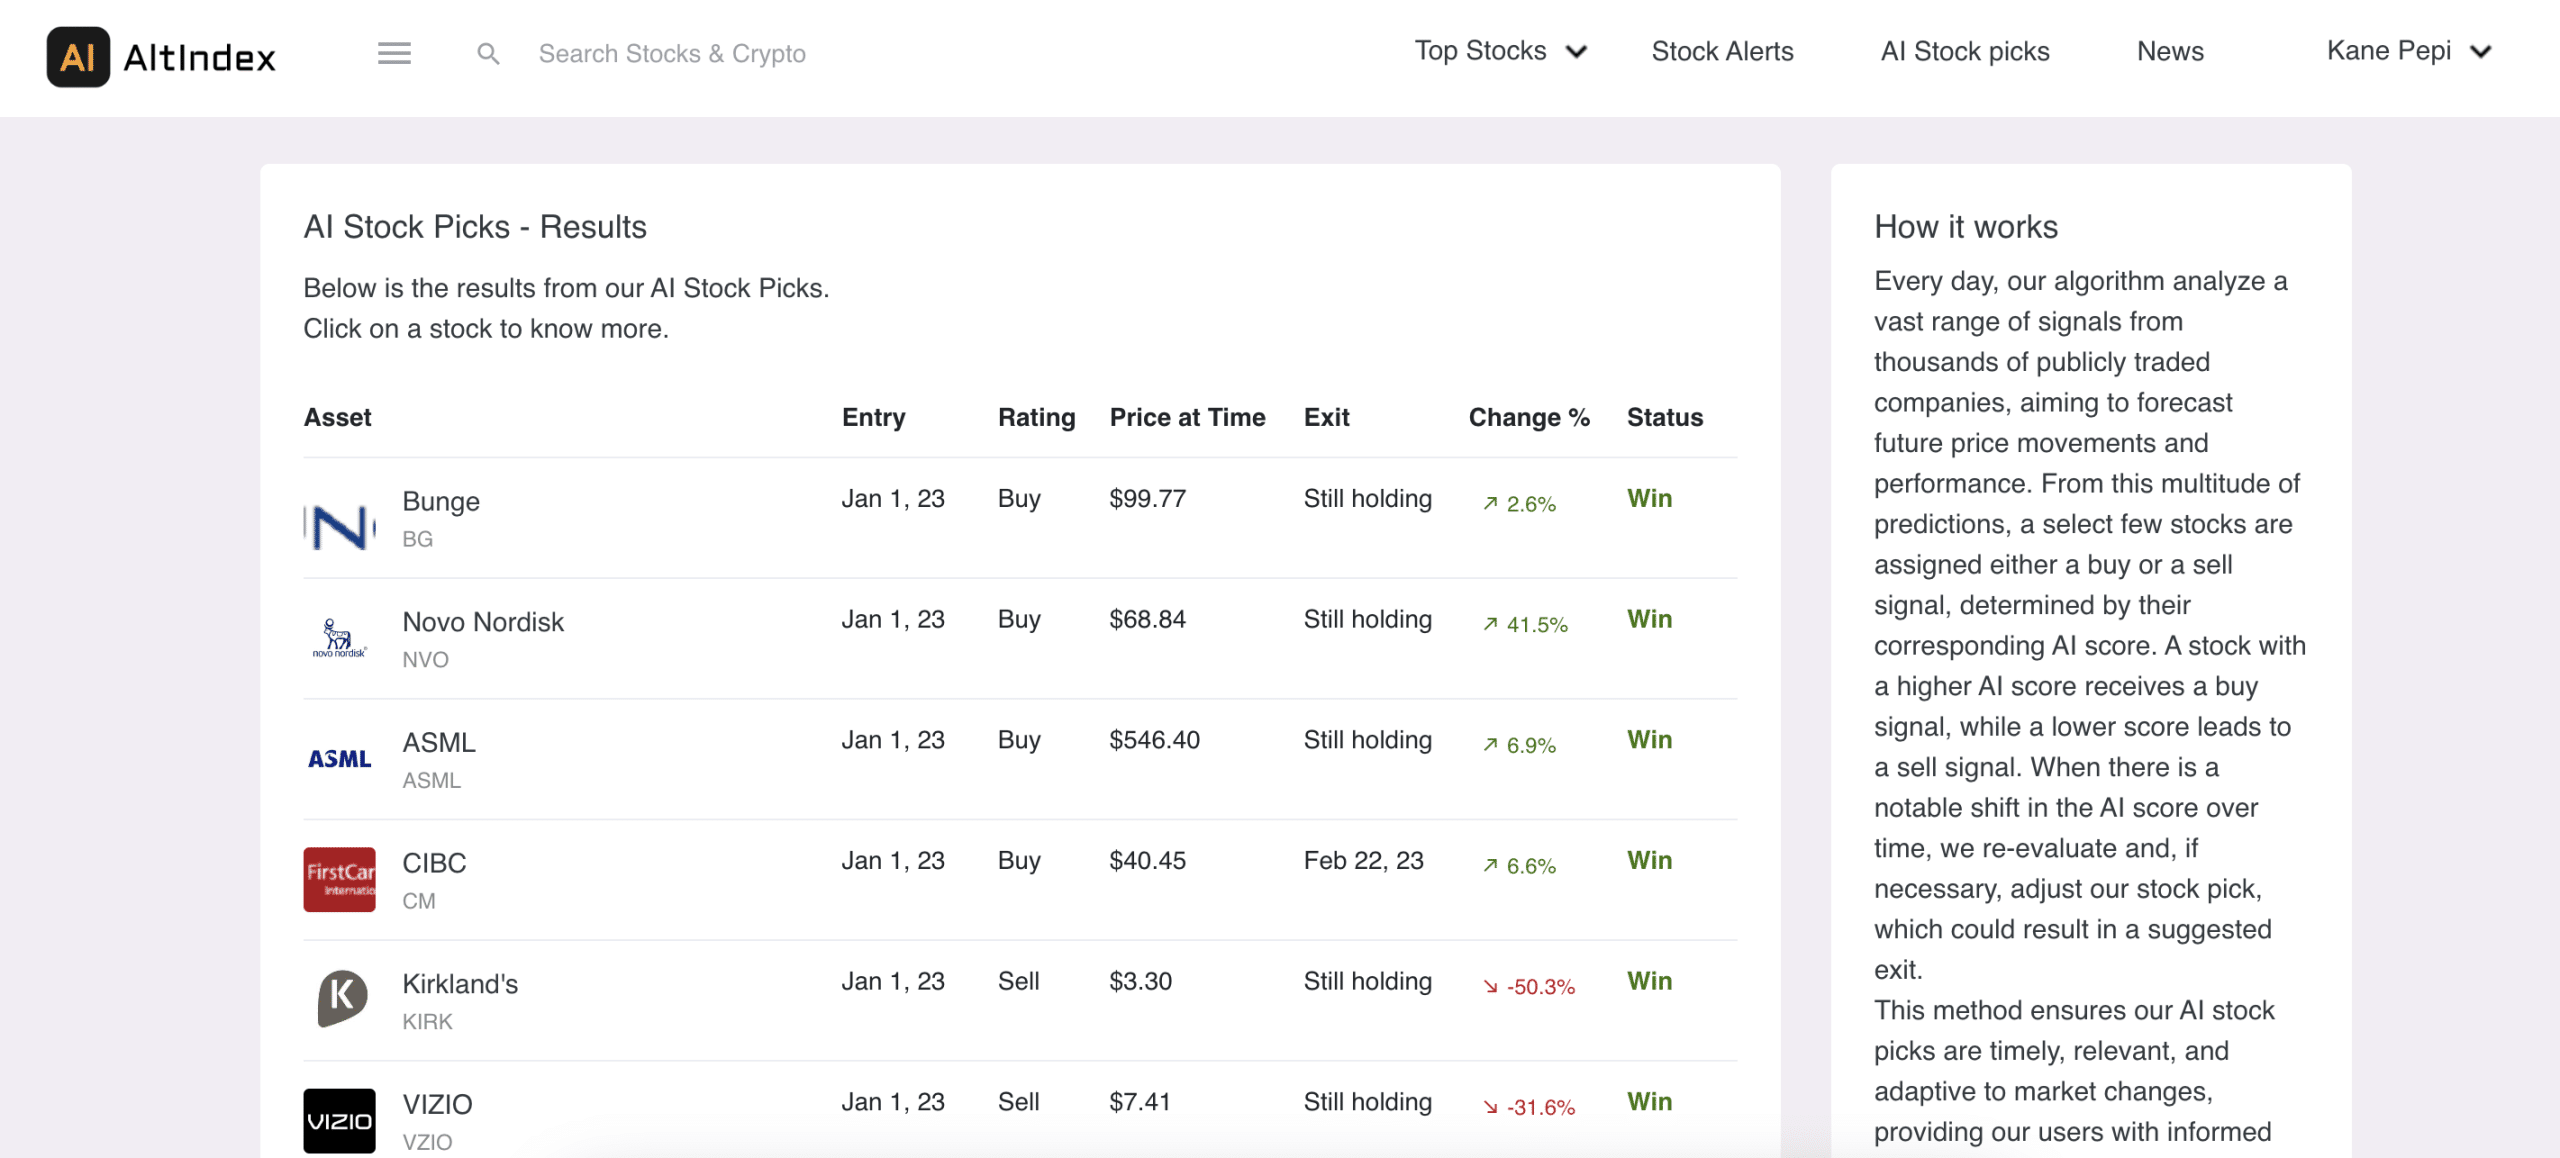Screen dimensions: 2560x1158
Task: Click Price at Time column header
Action: 1188,417
